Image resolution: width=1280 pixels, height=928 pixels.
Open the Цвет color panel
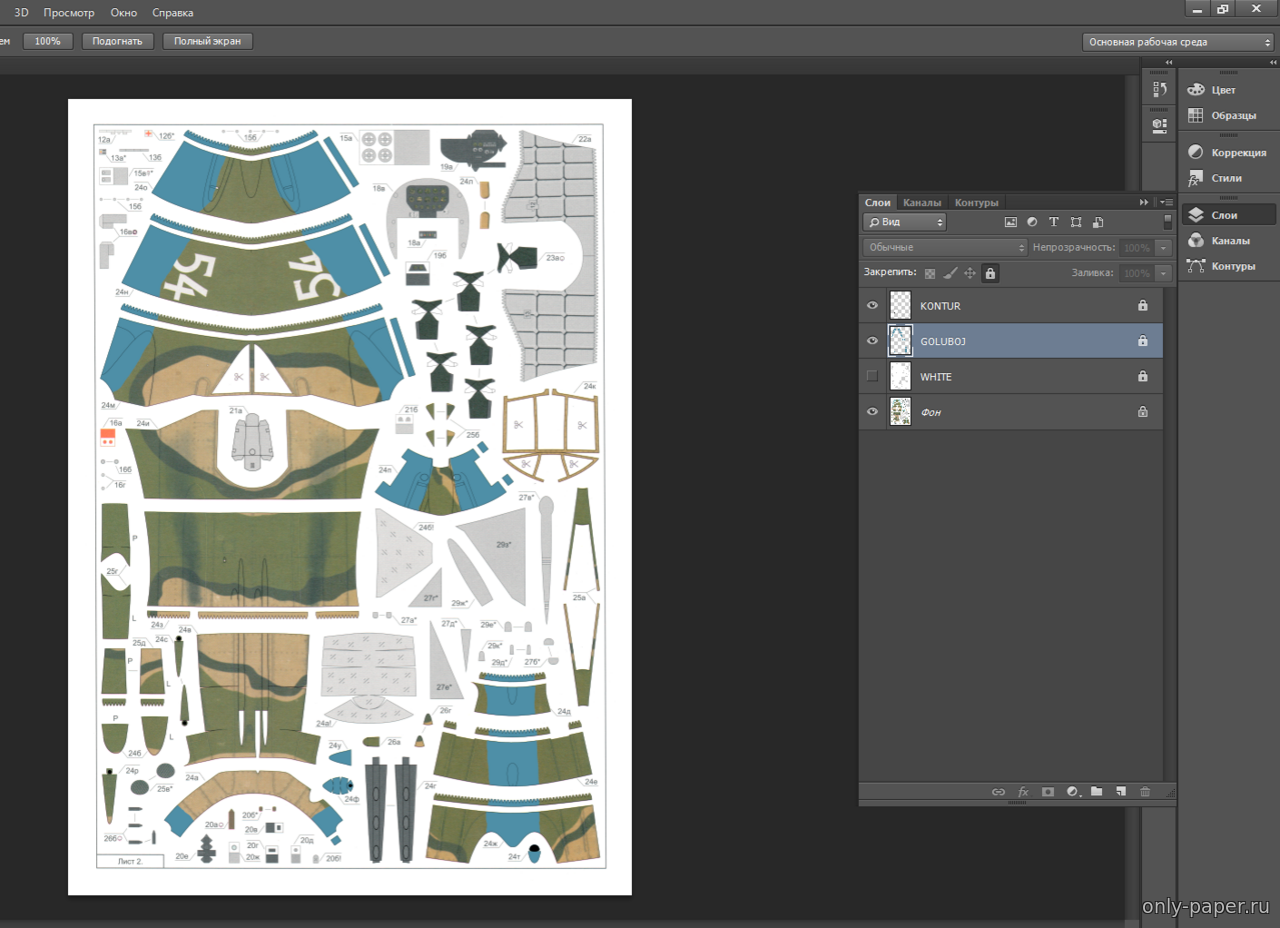click(x=1224, y=90)
